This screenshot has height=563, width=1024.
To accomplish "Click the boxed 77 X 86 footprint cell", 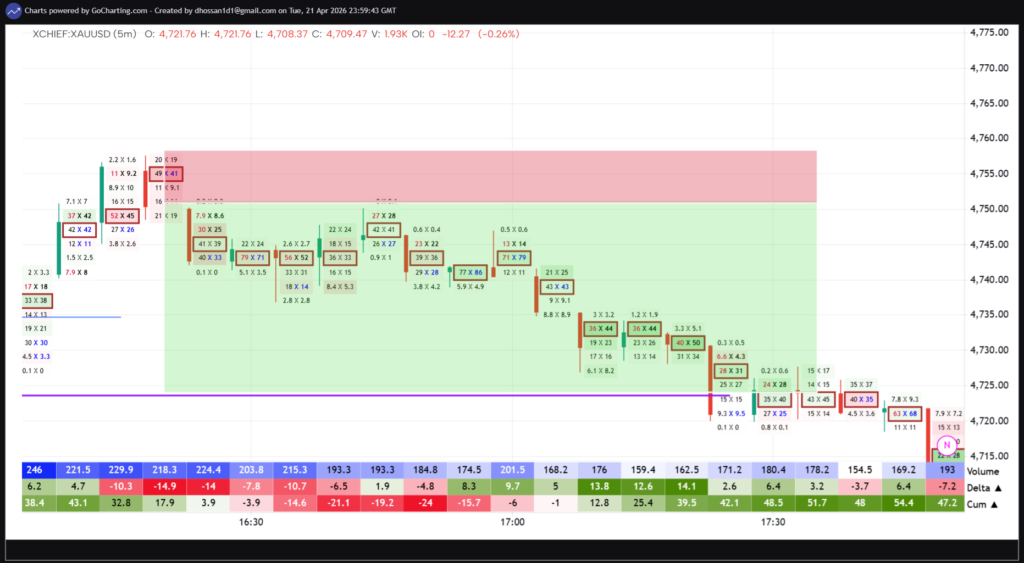I will coord(470,272).
